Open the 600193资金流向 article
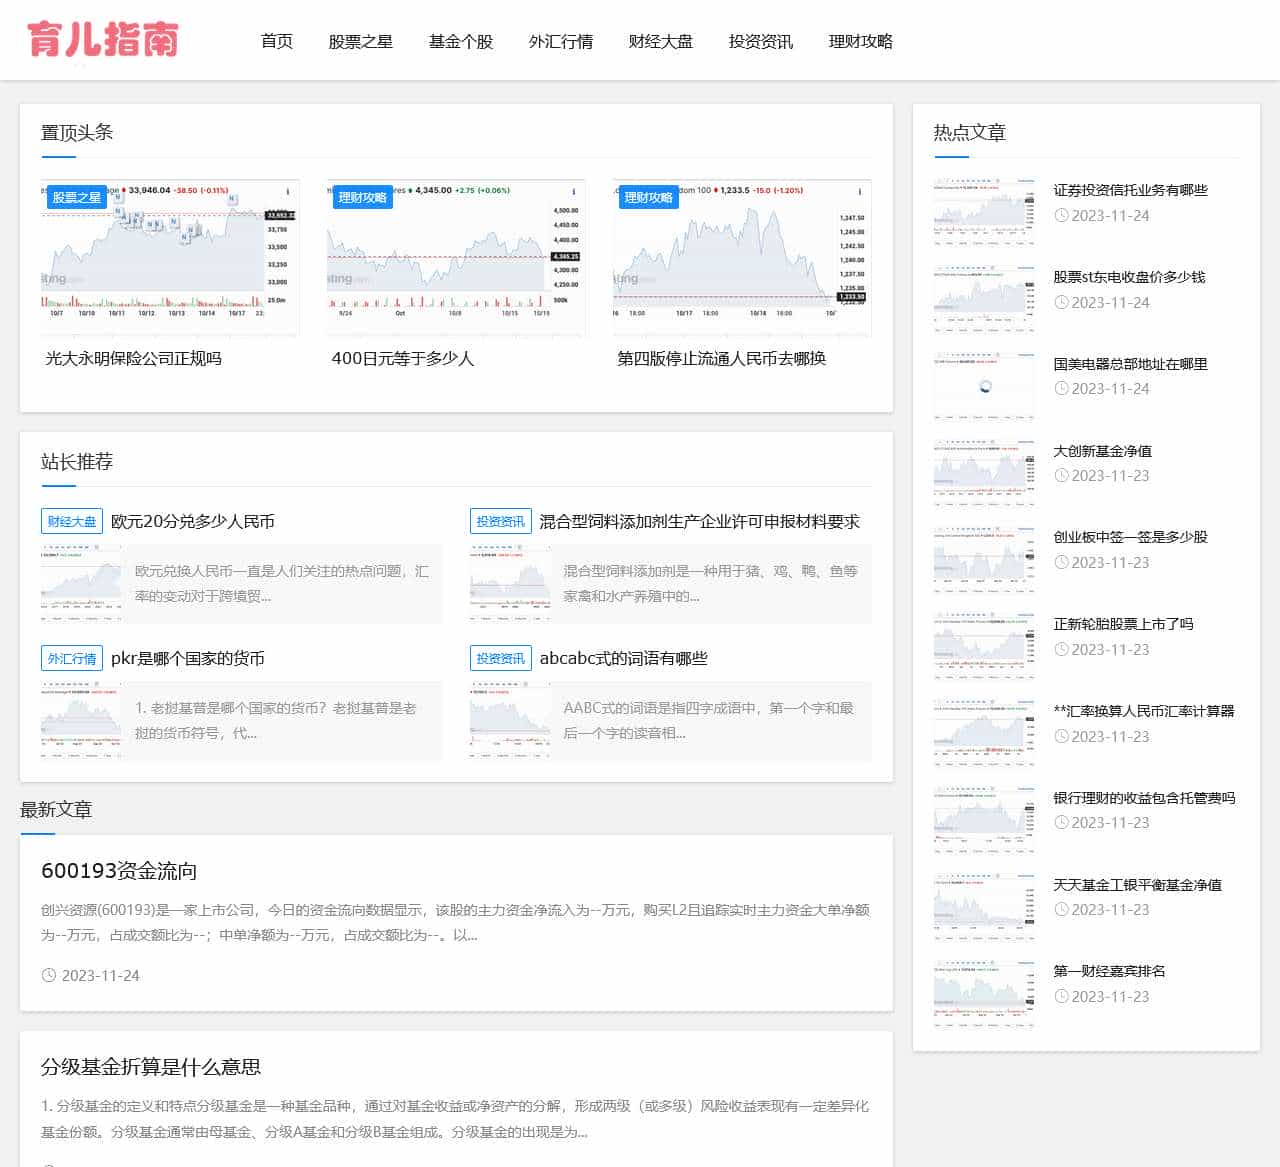 coord(119,870)
